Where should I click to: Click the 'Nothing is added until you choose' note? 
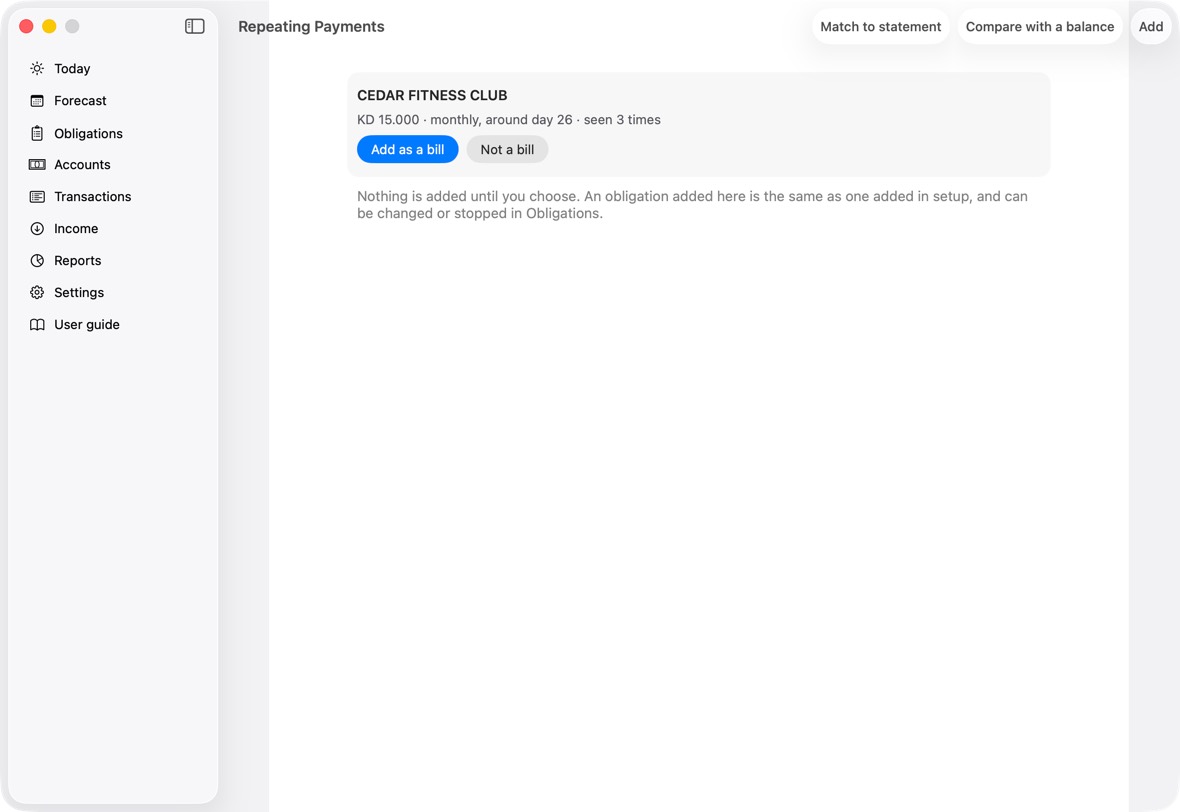coord(692,205)
